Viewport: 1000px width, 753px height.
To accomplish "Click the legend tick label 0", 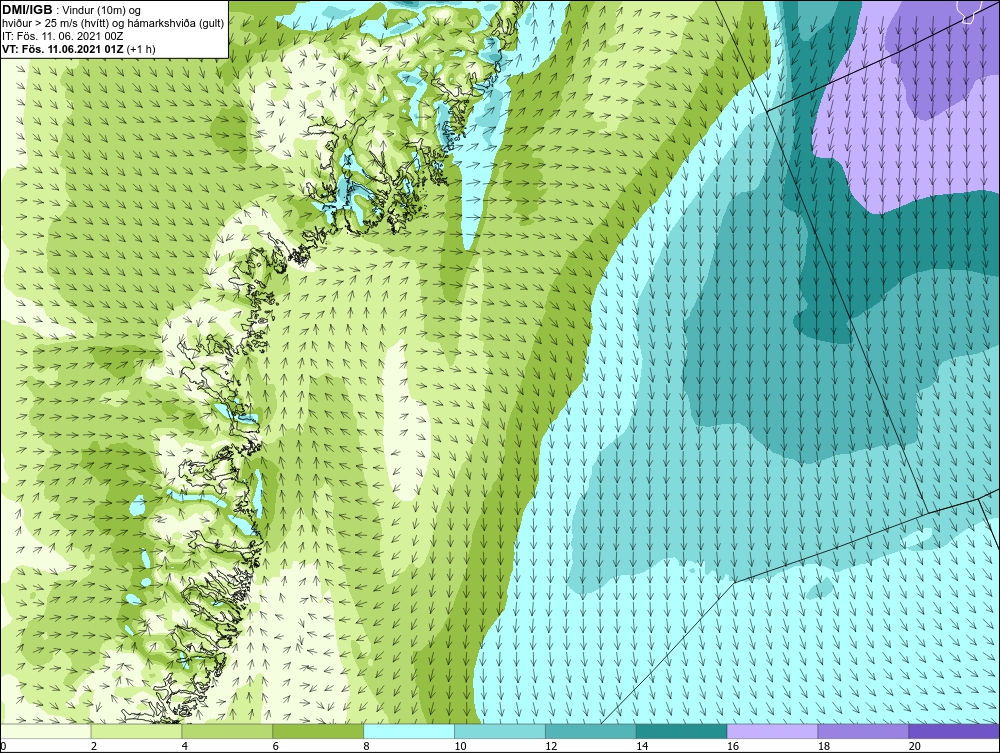I will click(x=3, y=746).
